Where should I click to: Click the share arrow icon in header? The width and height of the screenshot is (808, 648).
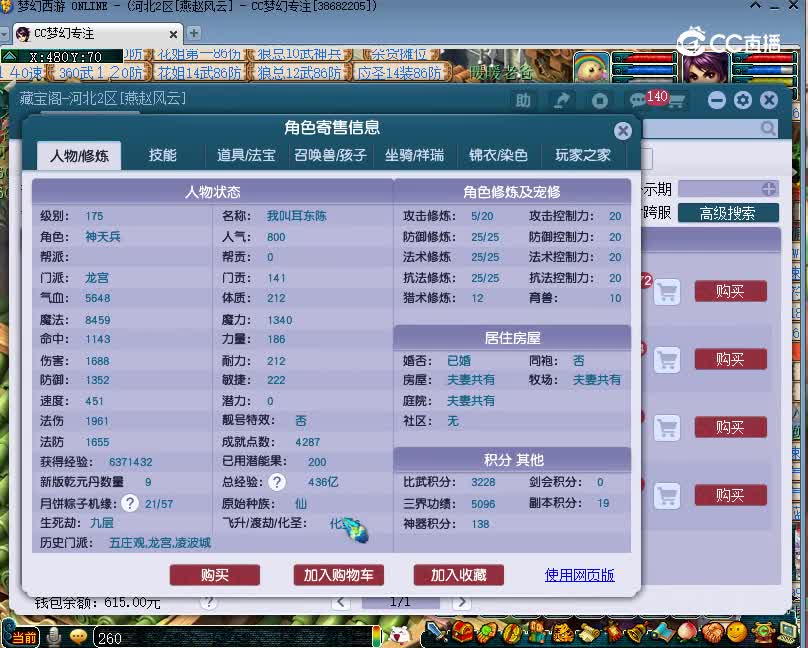coord(561,100)
